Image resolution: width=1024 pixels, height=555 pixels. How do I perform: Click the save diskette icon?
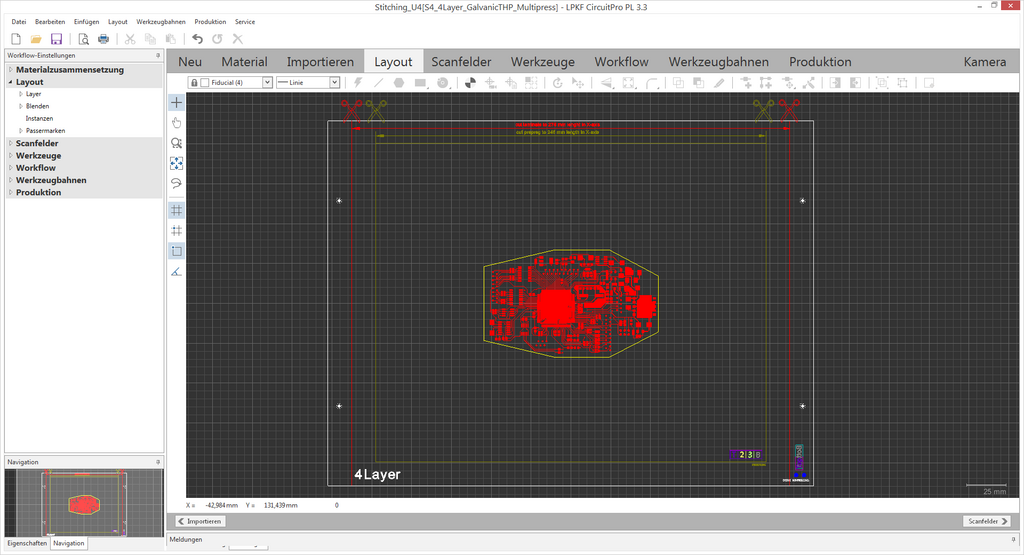[57, 39]
